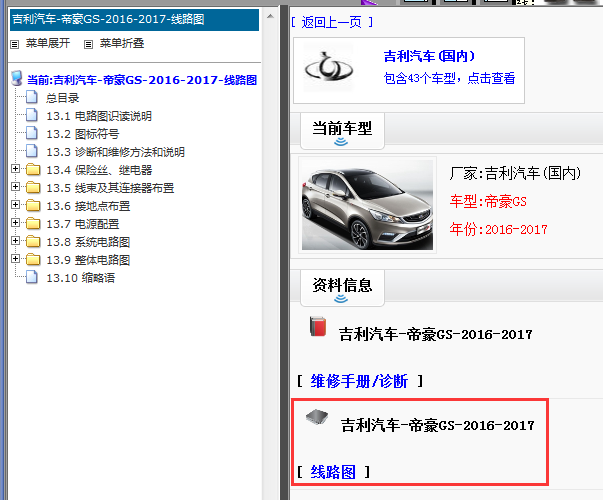This screenshot has width=603, height=500.
Task: Expand the 13.5 线束及其连接器布置 tree node
Action: pyautogui.click(x=15, y=187)
